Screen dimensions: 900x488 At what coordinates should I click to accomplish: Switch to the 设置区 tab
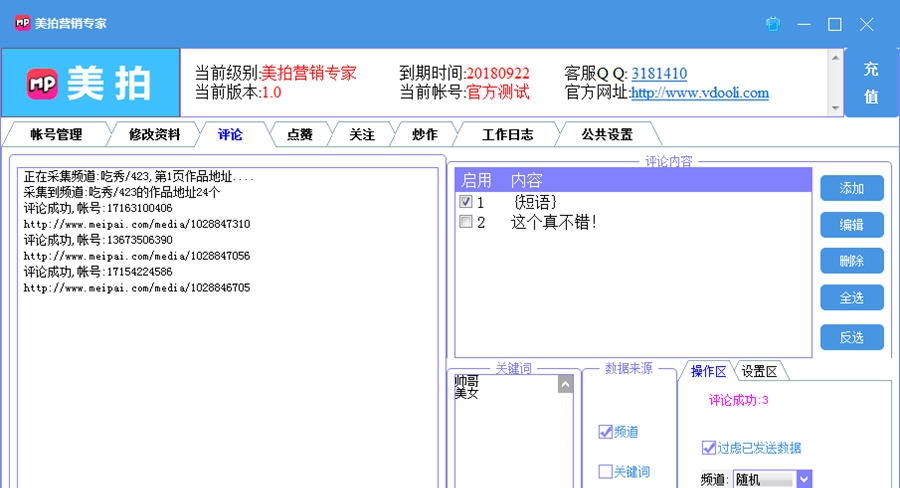(759, 371)
